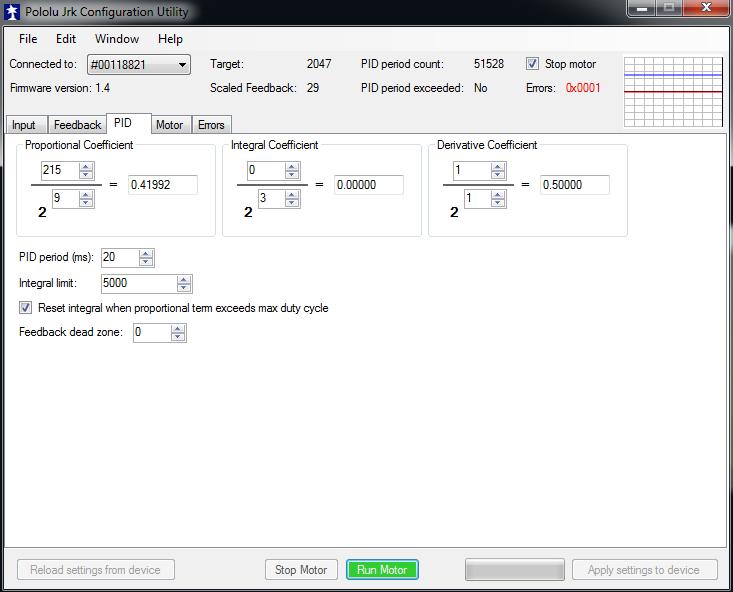Click the target/feedback graph thumbnail
Screen dimensions: 733x592
(x=673, y=91)
